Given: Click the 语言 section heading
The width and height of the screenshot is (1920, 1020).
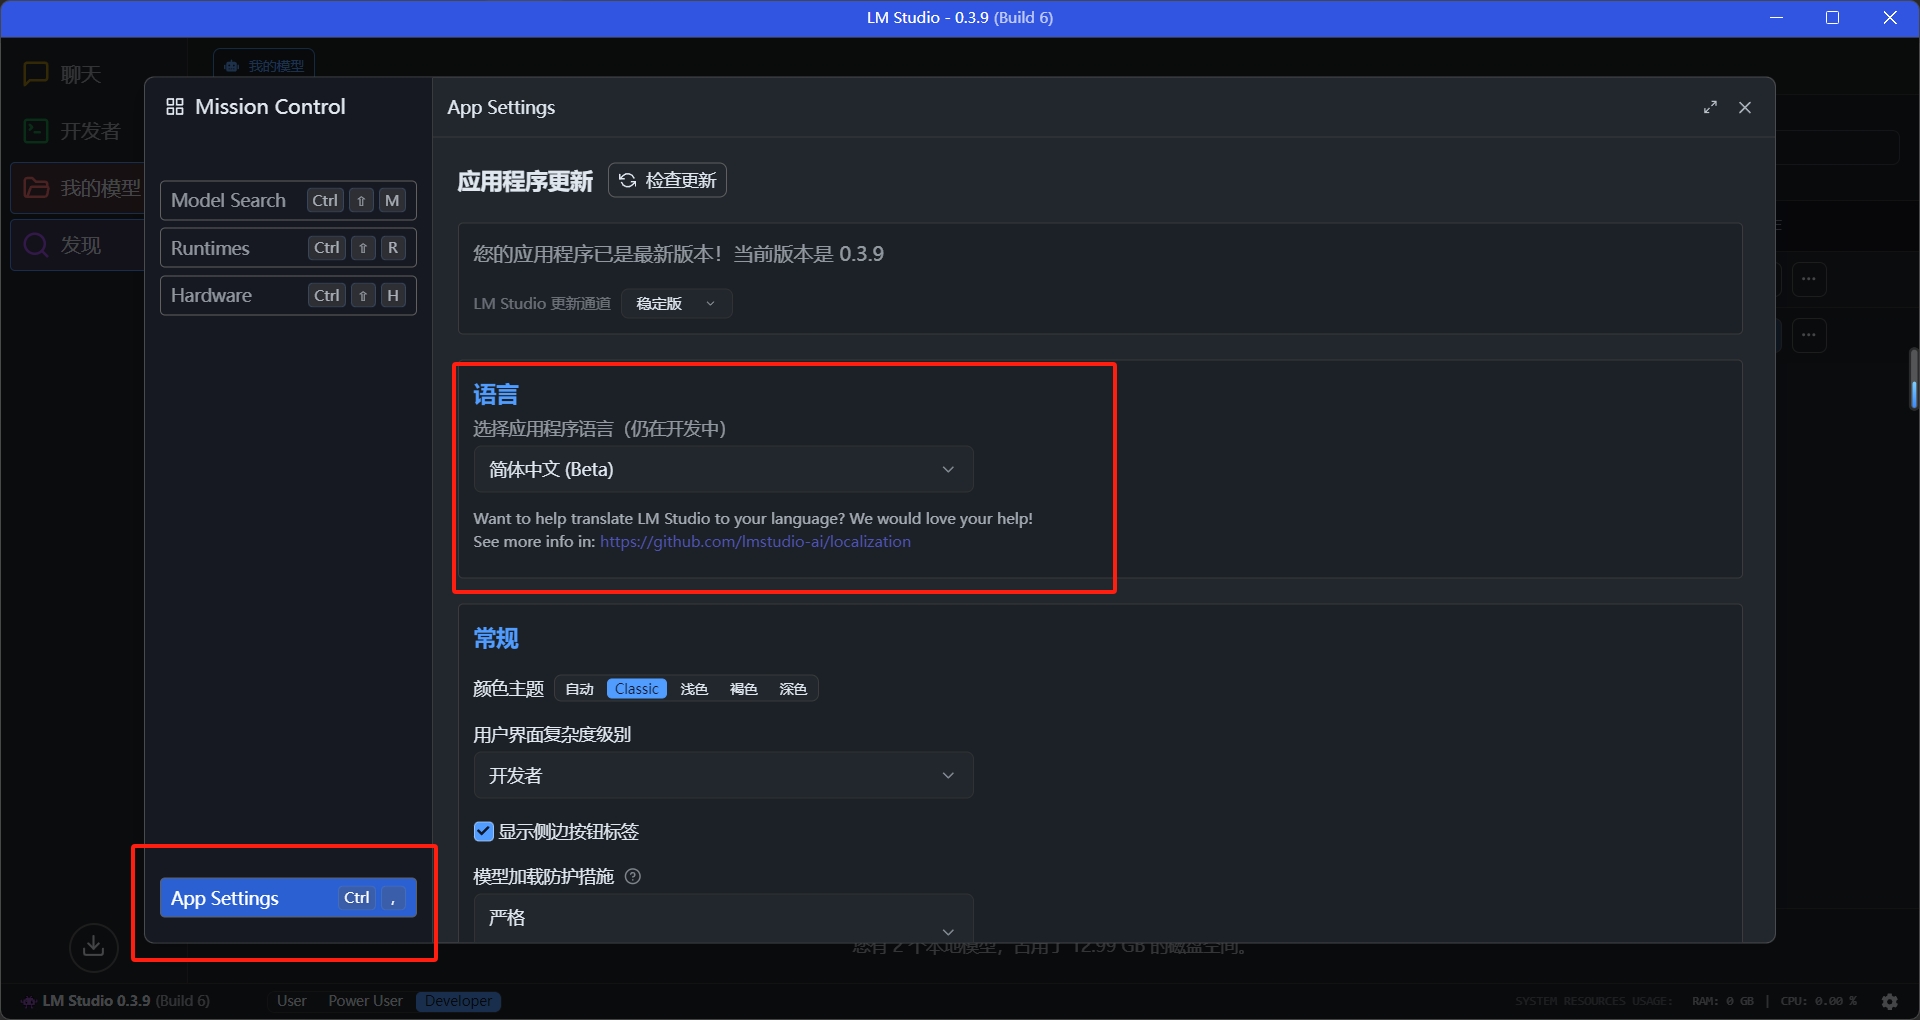Looking at the screenshot, I should [496, 394].
